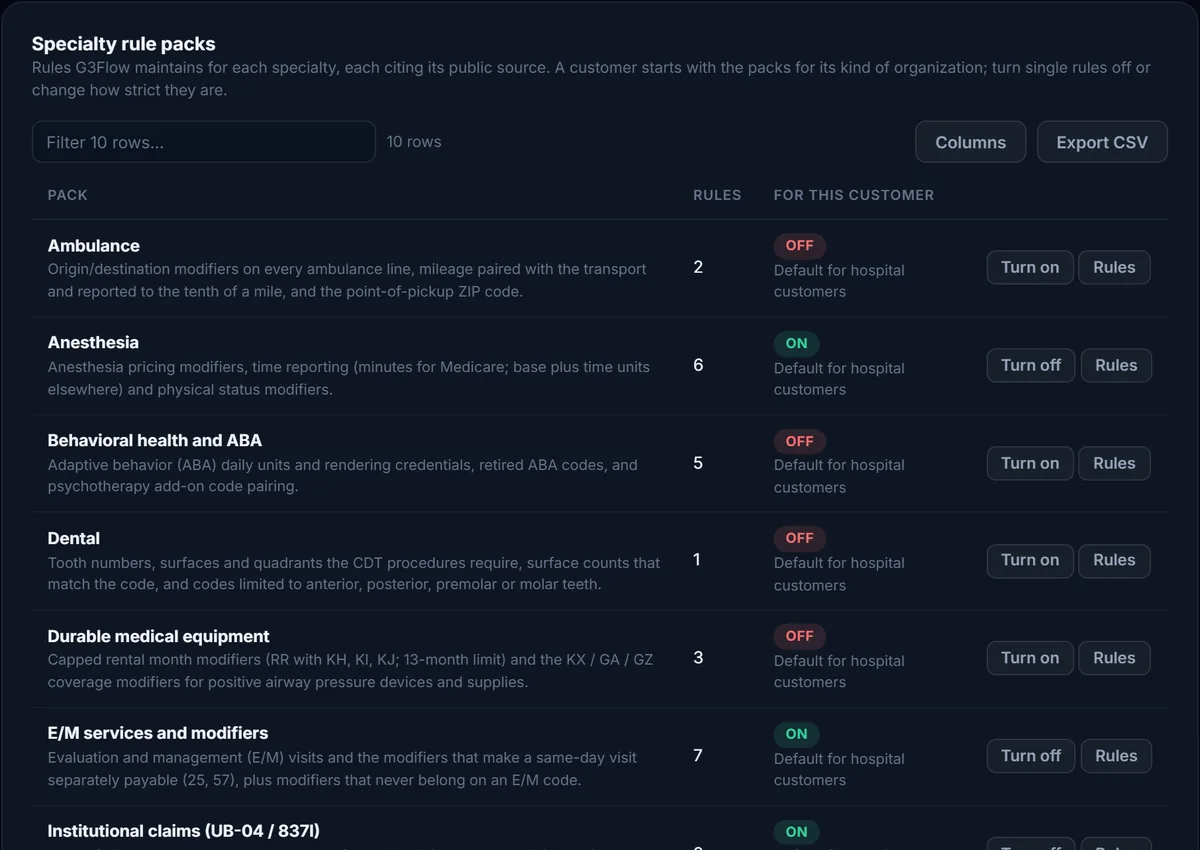Open Rules for the Anesthesia pack

(x=1116, y=365)
